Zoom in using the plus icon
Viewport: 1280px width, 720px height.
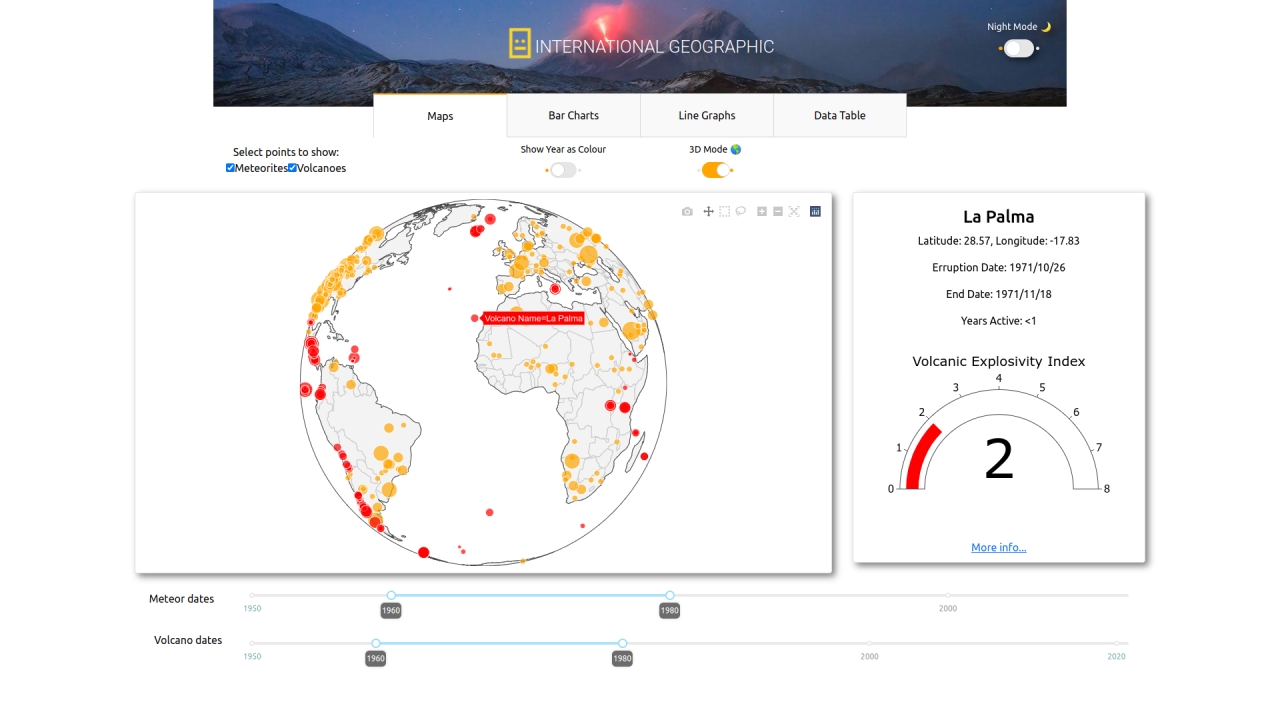tap(762, 211)
